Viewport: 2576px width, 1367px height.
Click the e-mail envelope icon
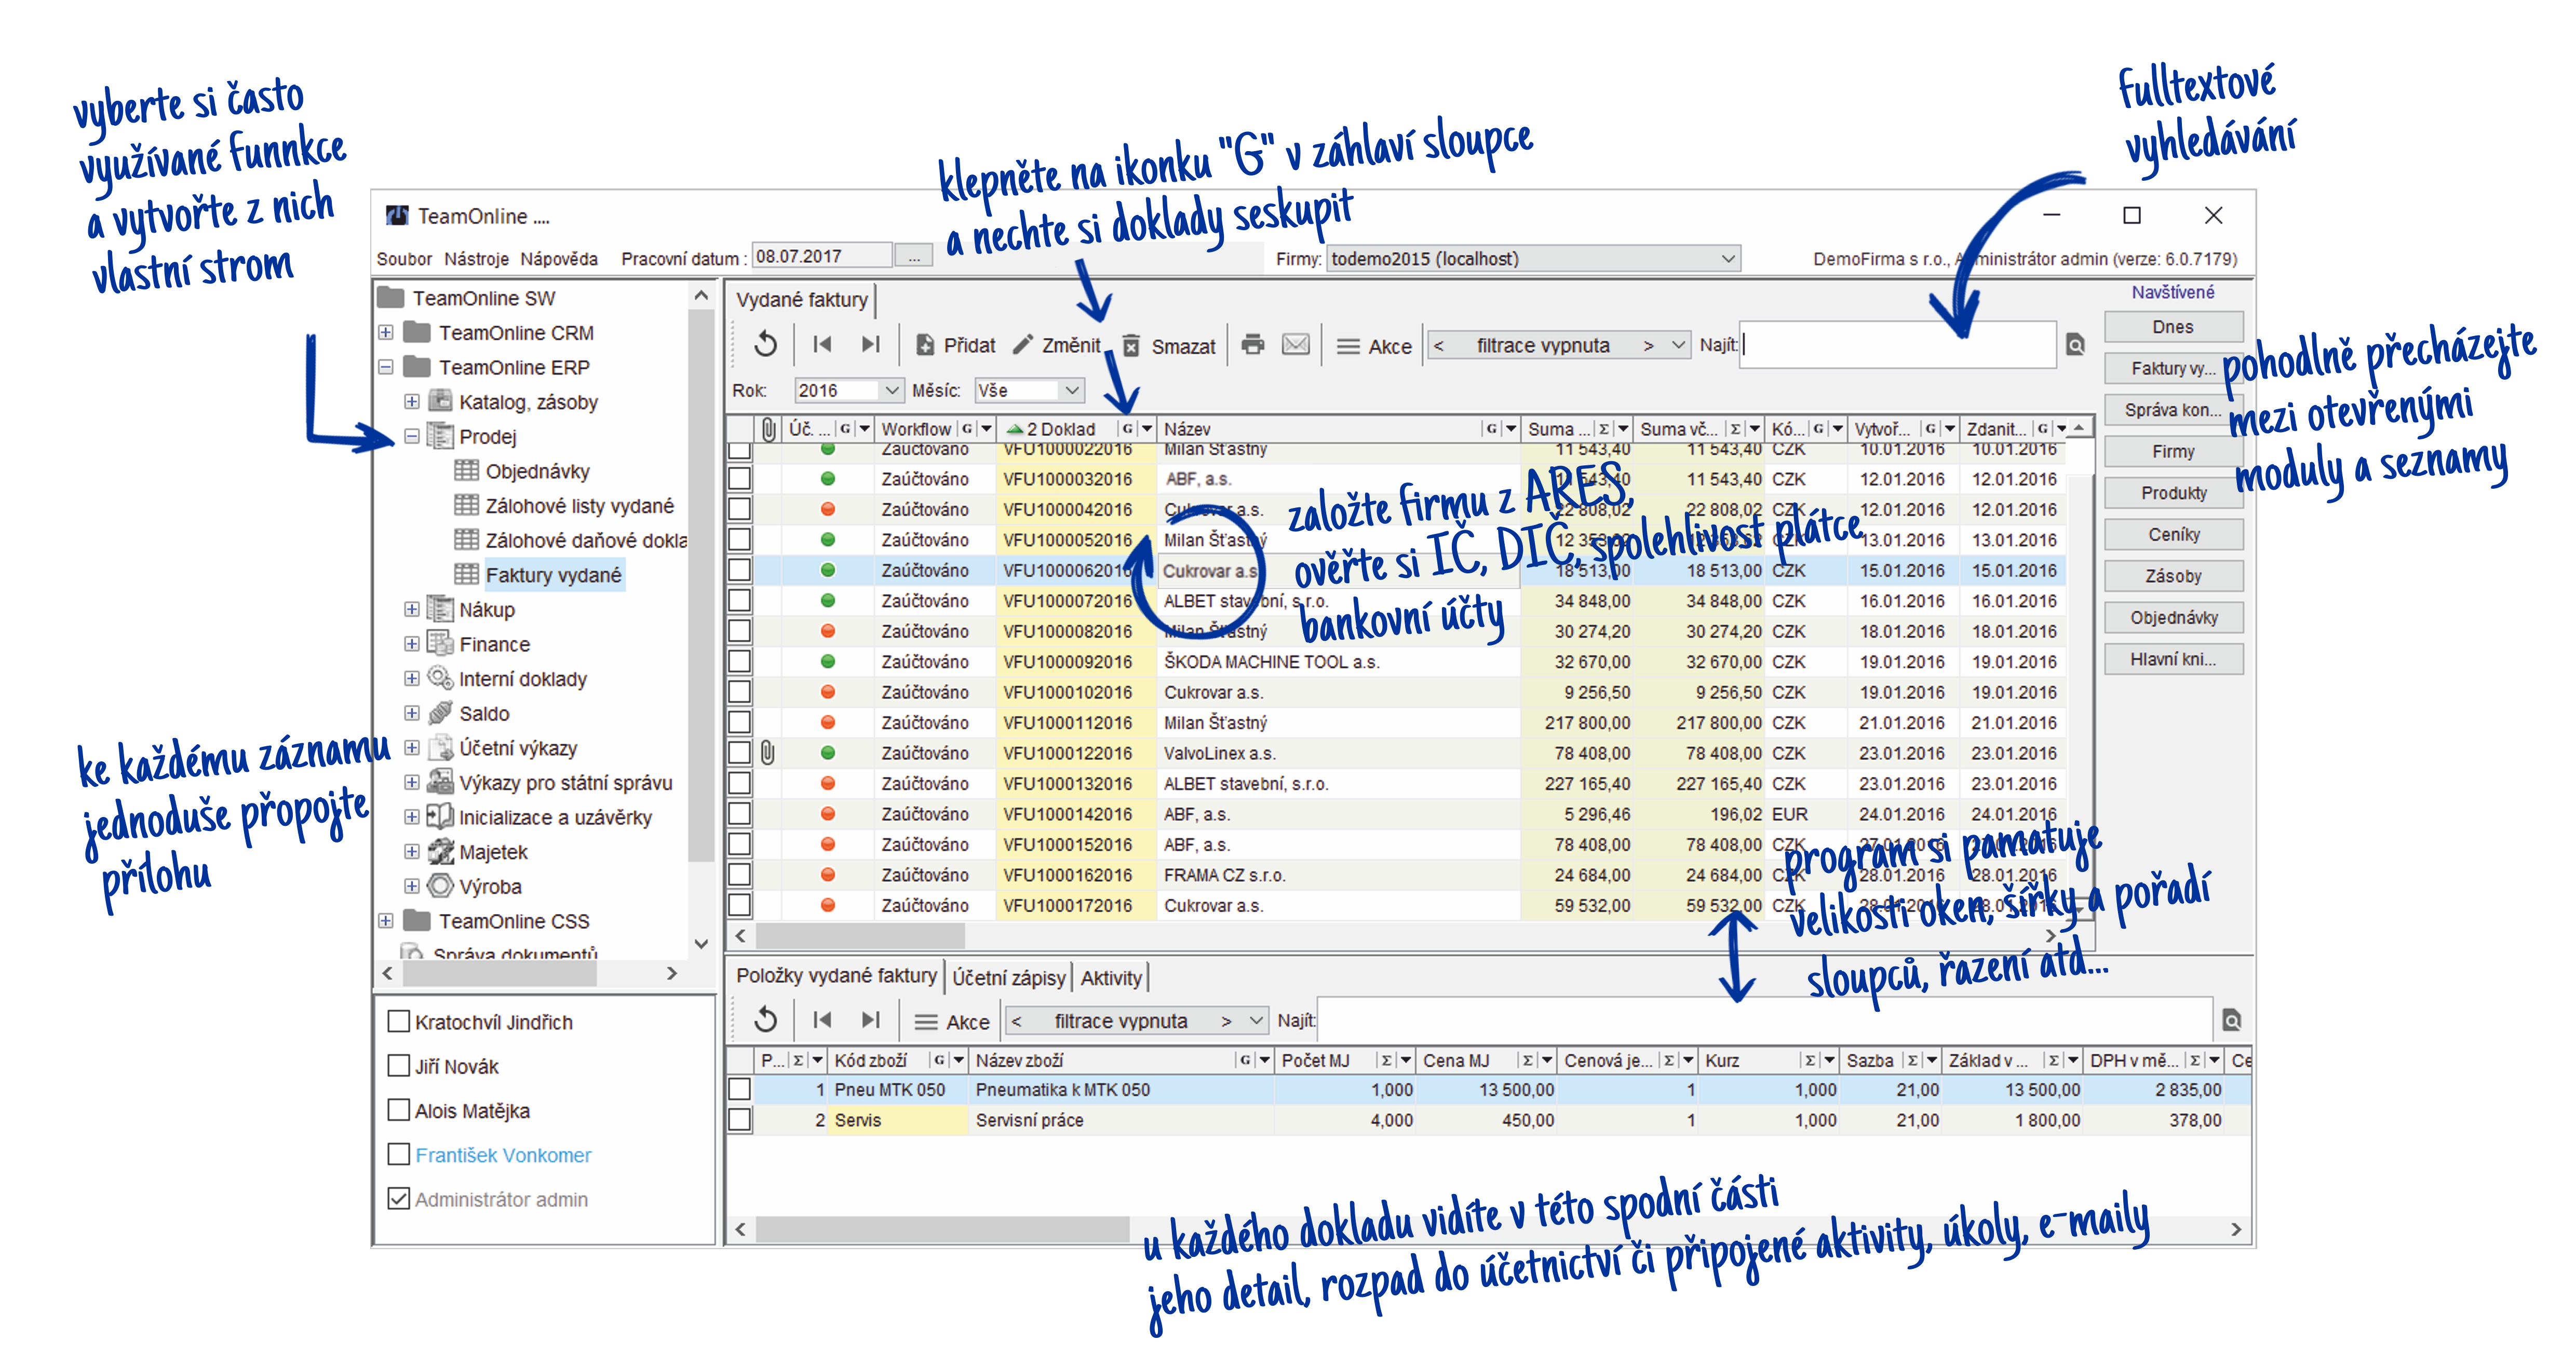coord(1295,345)
